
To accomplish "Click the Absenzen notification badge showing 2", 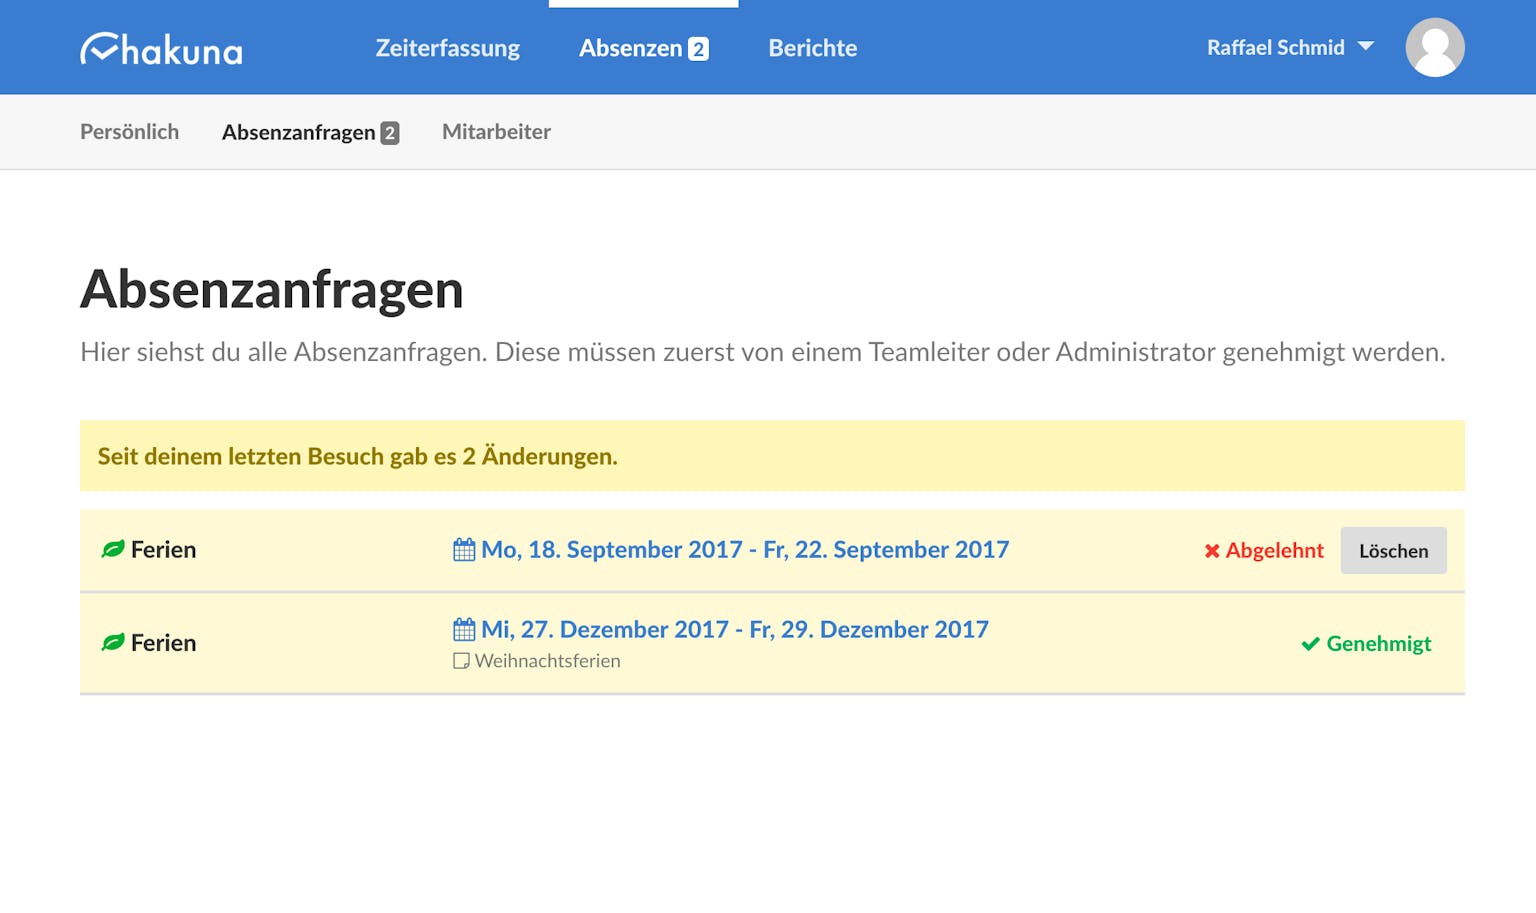I will point(698,49).
